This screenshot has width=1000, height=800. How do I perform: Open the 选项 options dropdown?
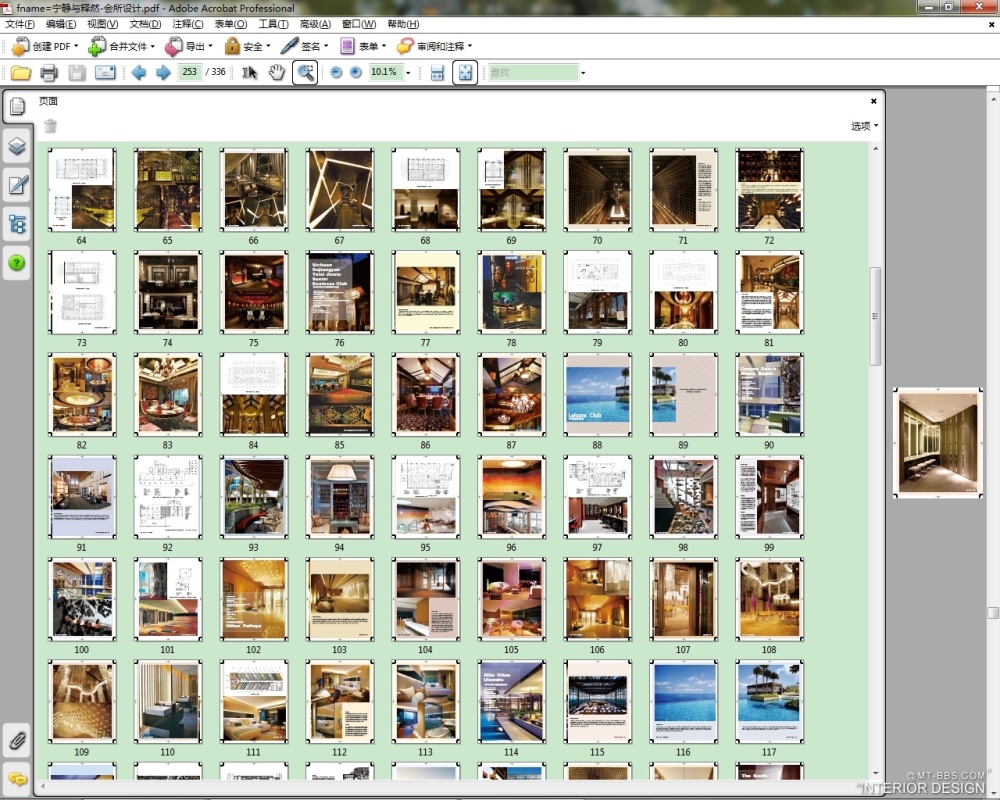point(864,126)
